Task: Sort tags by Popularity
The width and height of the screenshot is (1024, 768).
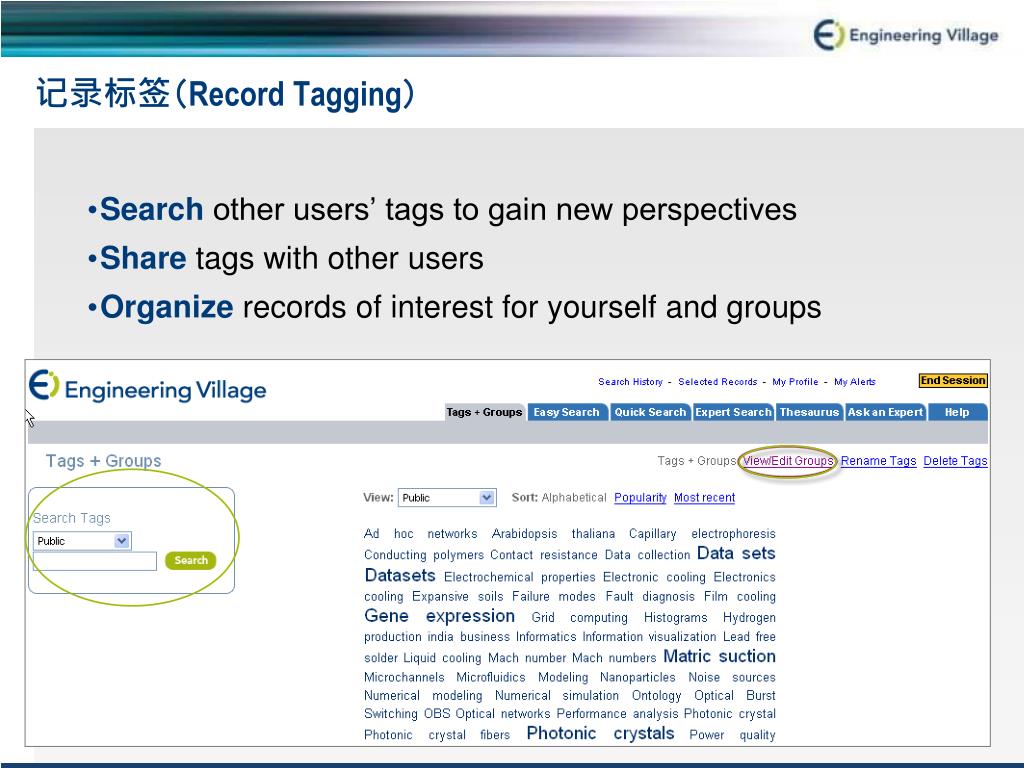Action: pos(640,498)
